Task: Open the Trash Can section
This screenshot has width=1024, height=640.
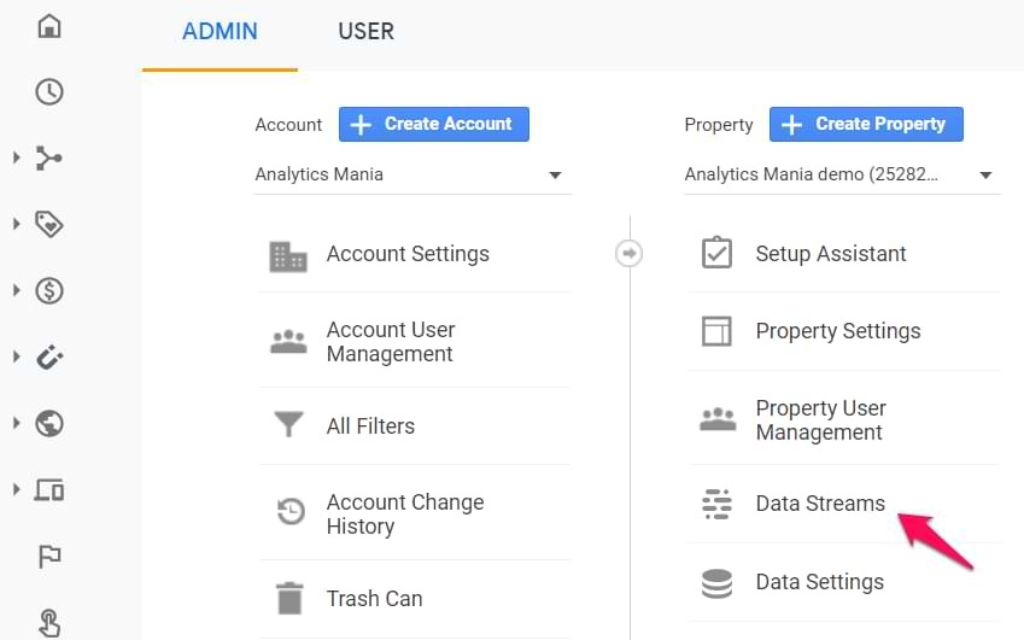Action: 374,598
